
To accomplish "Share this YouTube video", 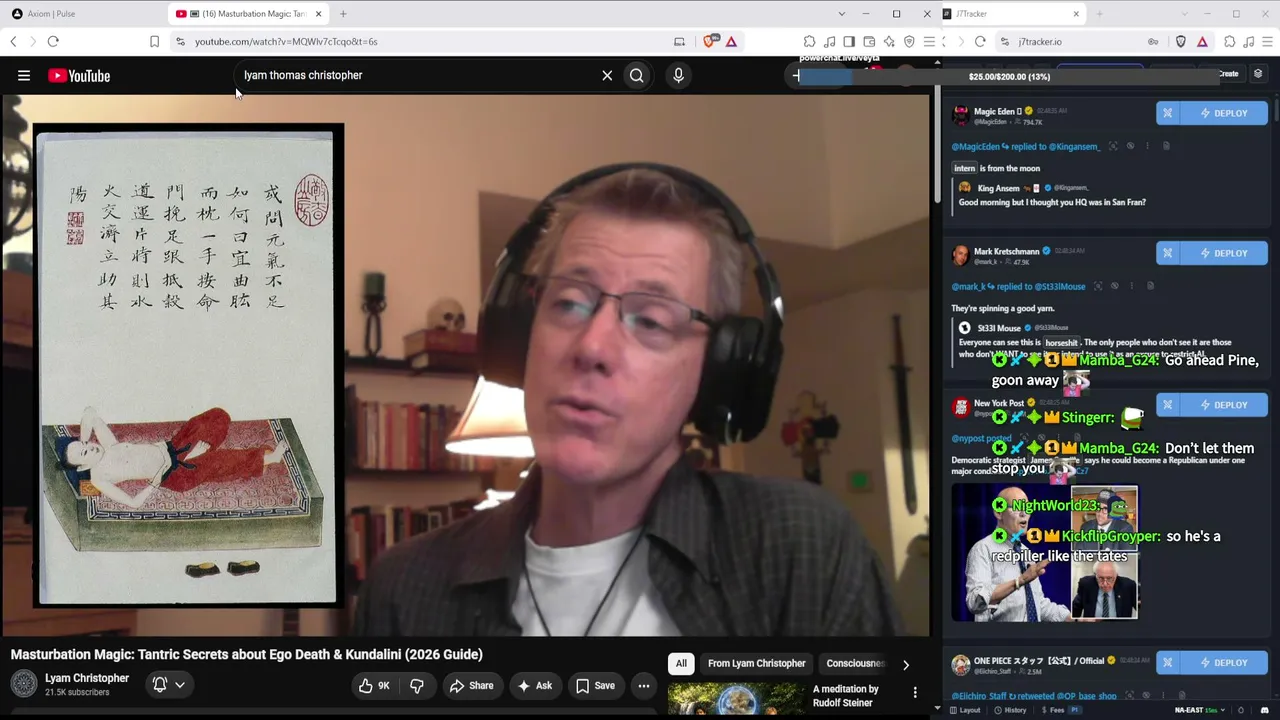I will (x=471, y=686).
